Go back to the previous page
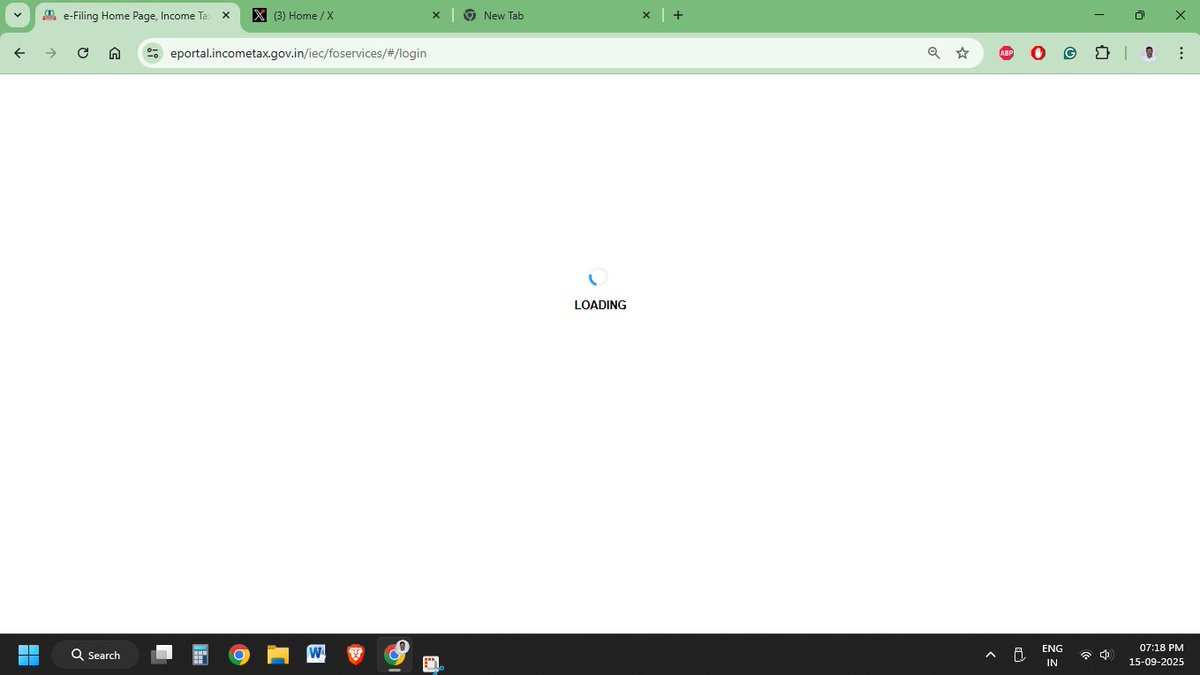Viewport: 1200px width, 675px height. click(x=19, y=53)
